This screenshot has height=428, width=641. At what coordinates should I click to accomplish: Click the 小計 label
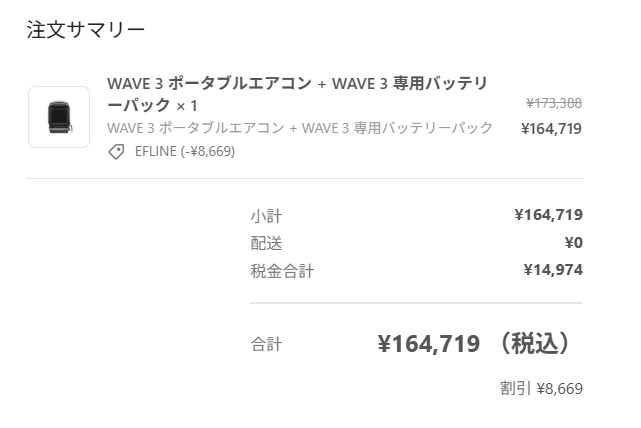[x=266, y=216]
